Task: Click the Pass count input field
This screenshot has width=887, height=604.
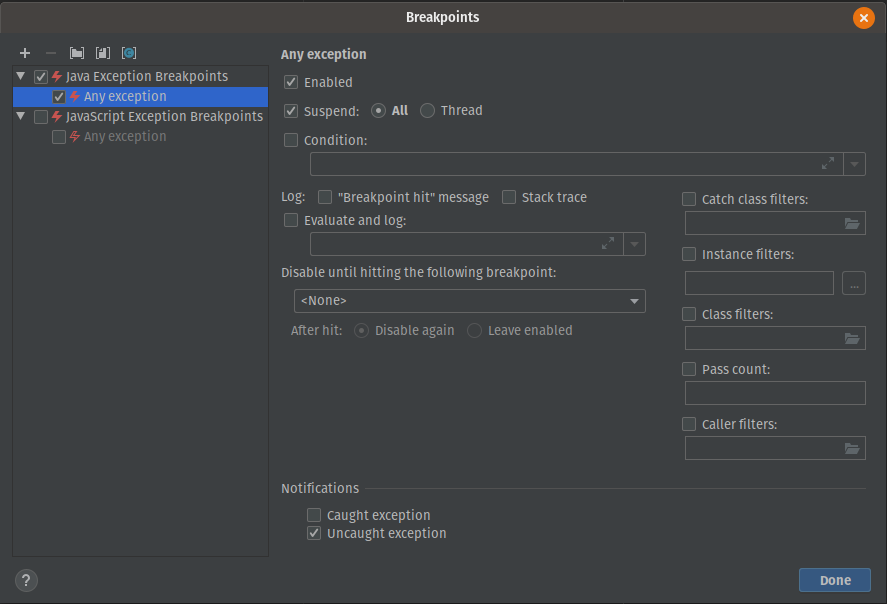Action: 775,392
